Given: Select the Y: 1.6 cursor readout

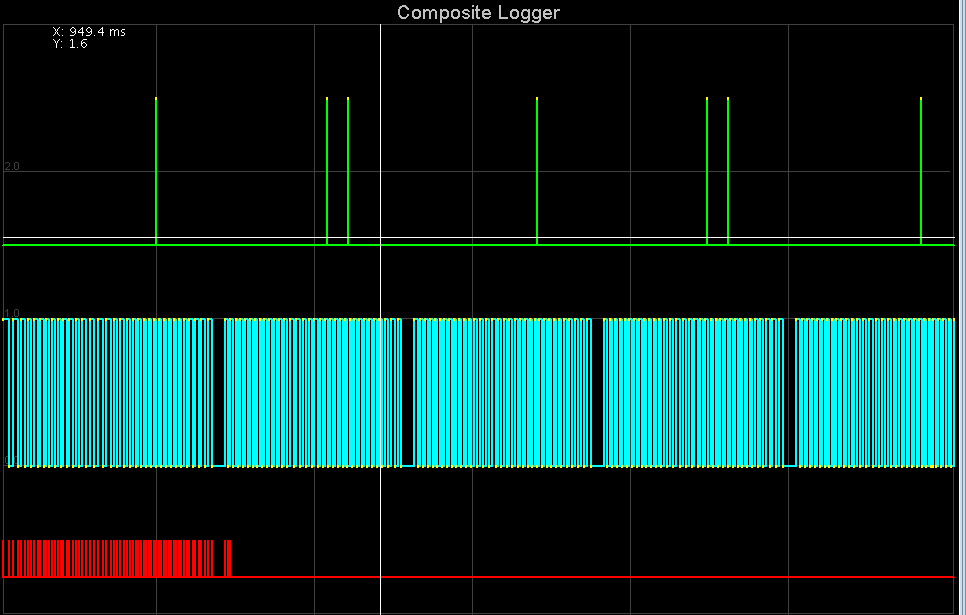Looking at the screenshot, I should 70,44.
